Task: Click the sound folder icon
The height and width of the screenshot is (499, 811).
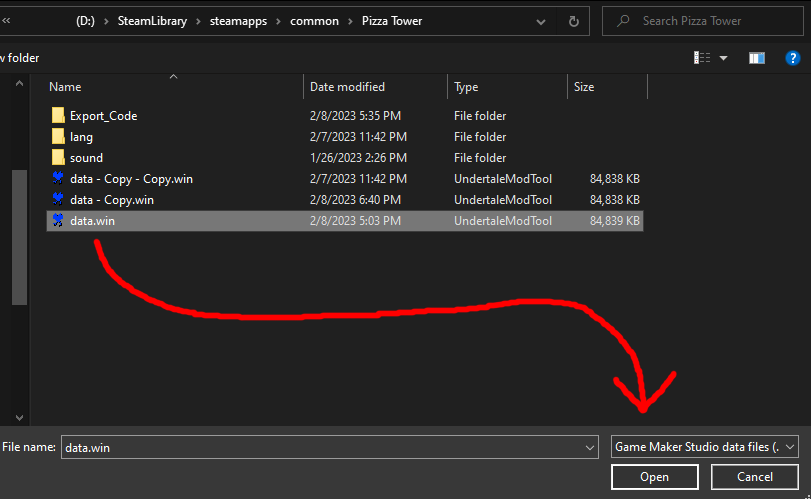Action: point(58,157)
